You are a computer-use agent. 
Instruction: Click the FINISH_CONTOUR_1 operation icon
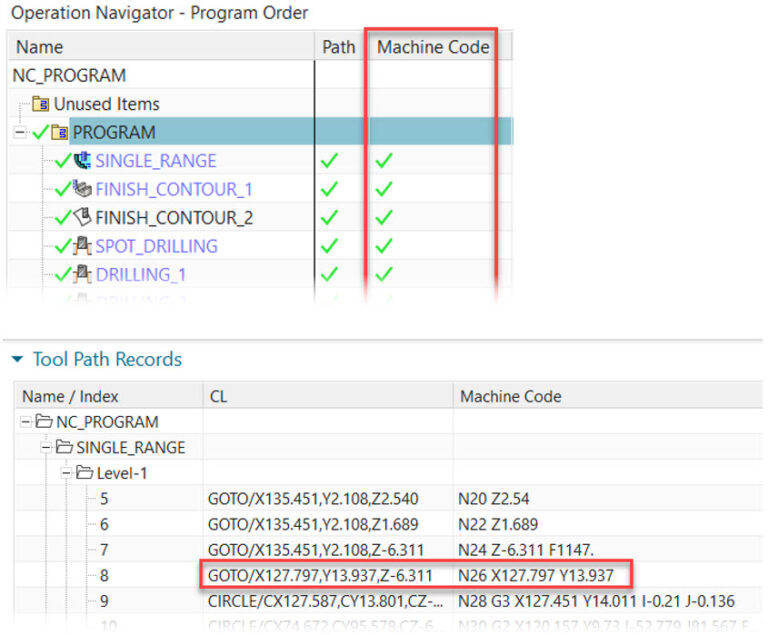pyautogui.click(x=82, y=189)
